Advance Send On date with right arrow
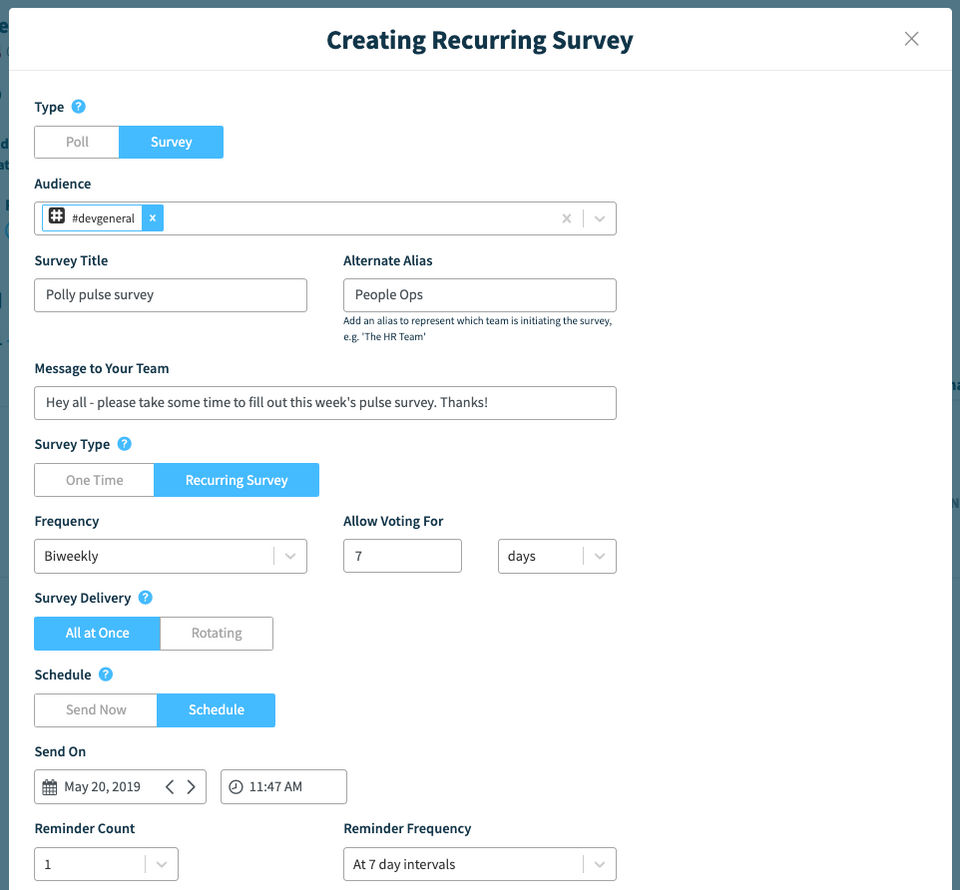Image resolution: width=960 pixels, height=890 pixels. click(x=191, y=787)
